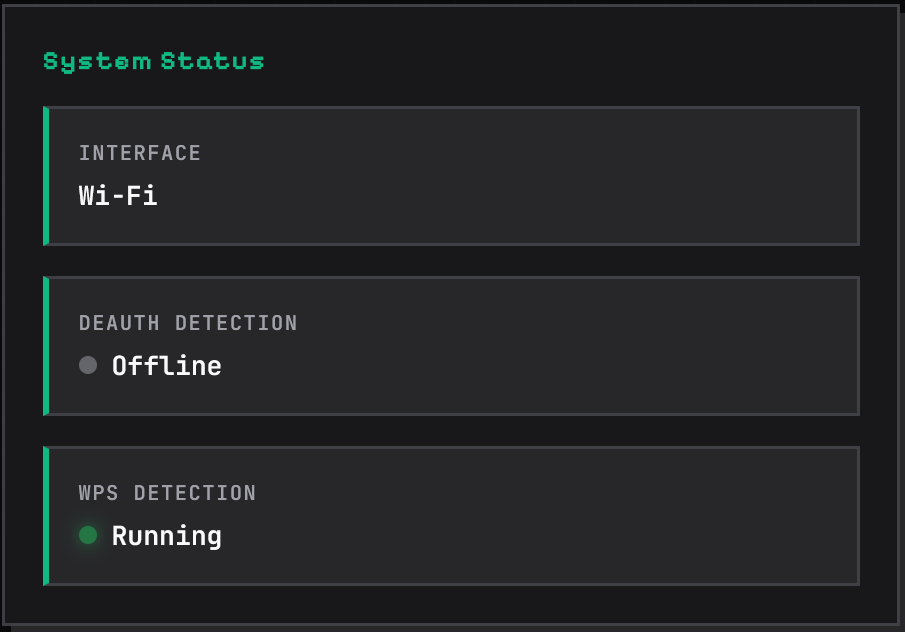Select the System Status heading
905x632 pixels.
[154, 62]
